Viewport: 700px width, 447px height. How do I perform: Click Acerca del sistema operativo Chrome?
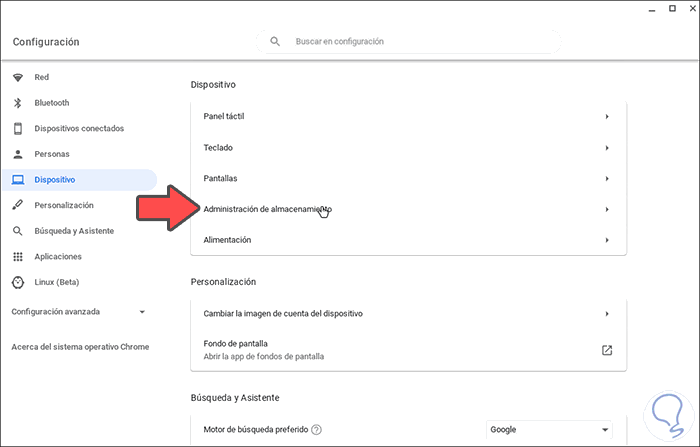coord(80,347)
